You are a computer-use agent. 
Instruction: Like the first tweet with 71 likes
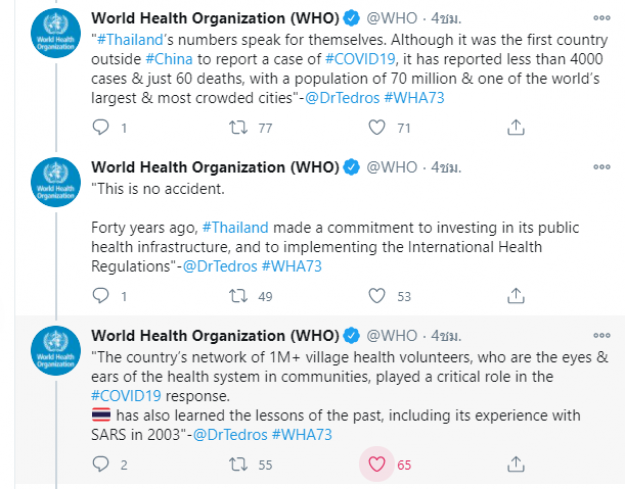tap(377, 128)
